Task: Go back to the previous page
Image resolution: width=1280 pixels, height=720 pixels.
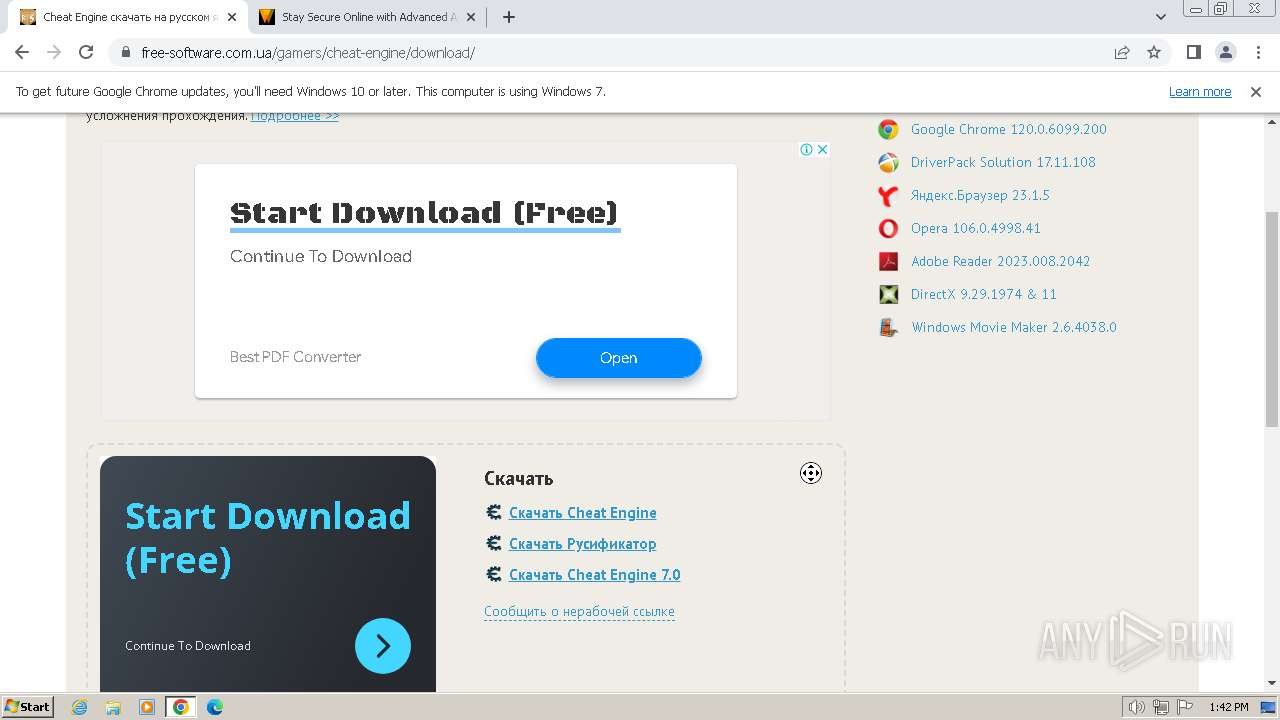Action: click(22, 52)
